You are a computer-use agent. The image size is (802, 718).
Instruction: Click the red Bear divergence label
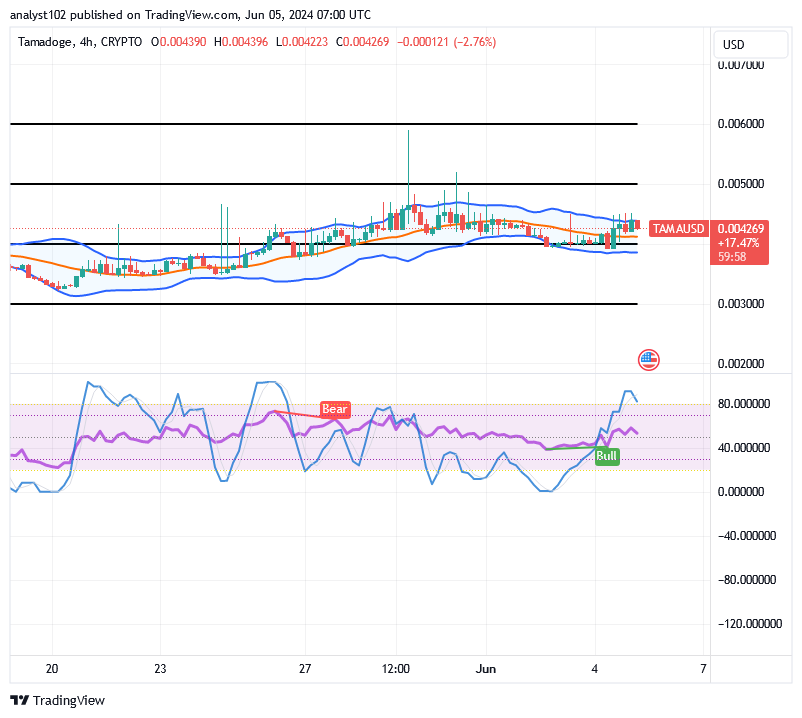click(x=335, y=409)
